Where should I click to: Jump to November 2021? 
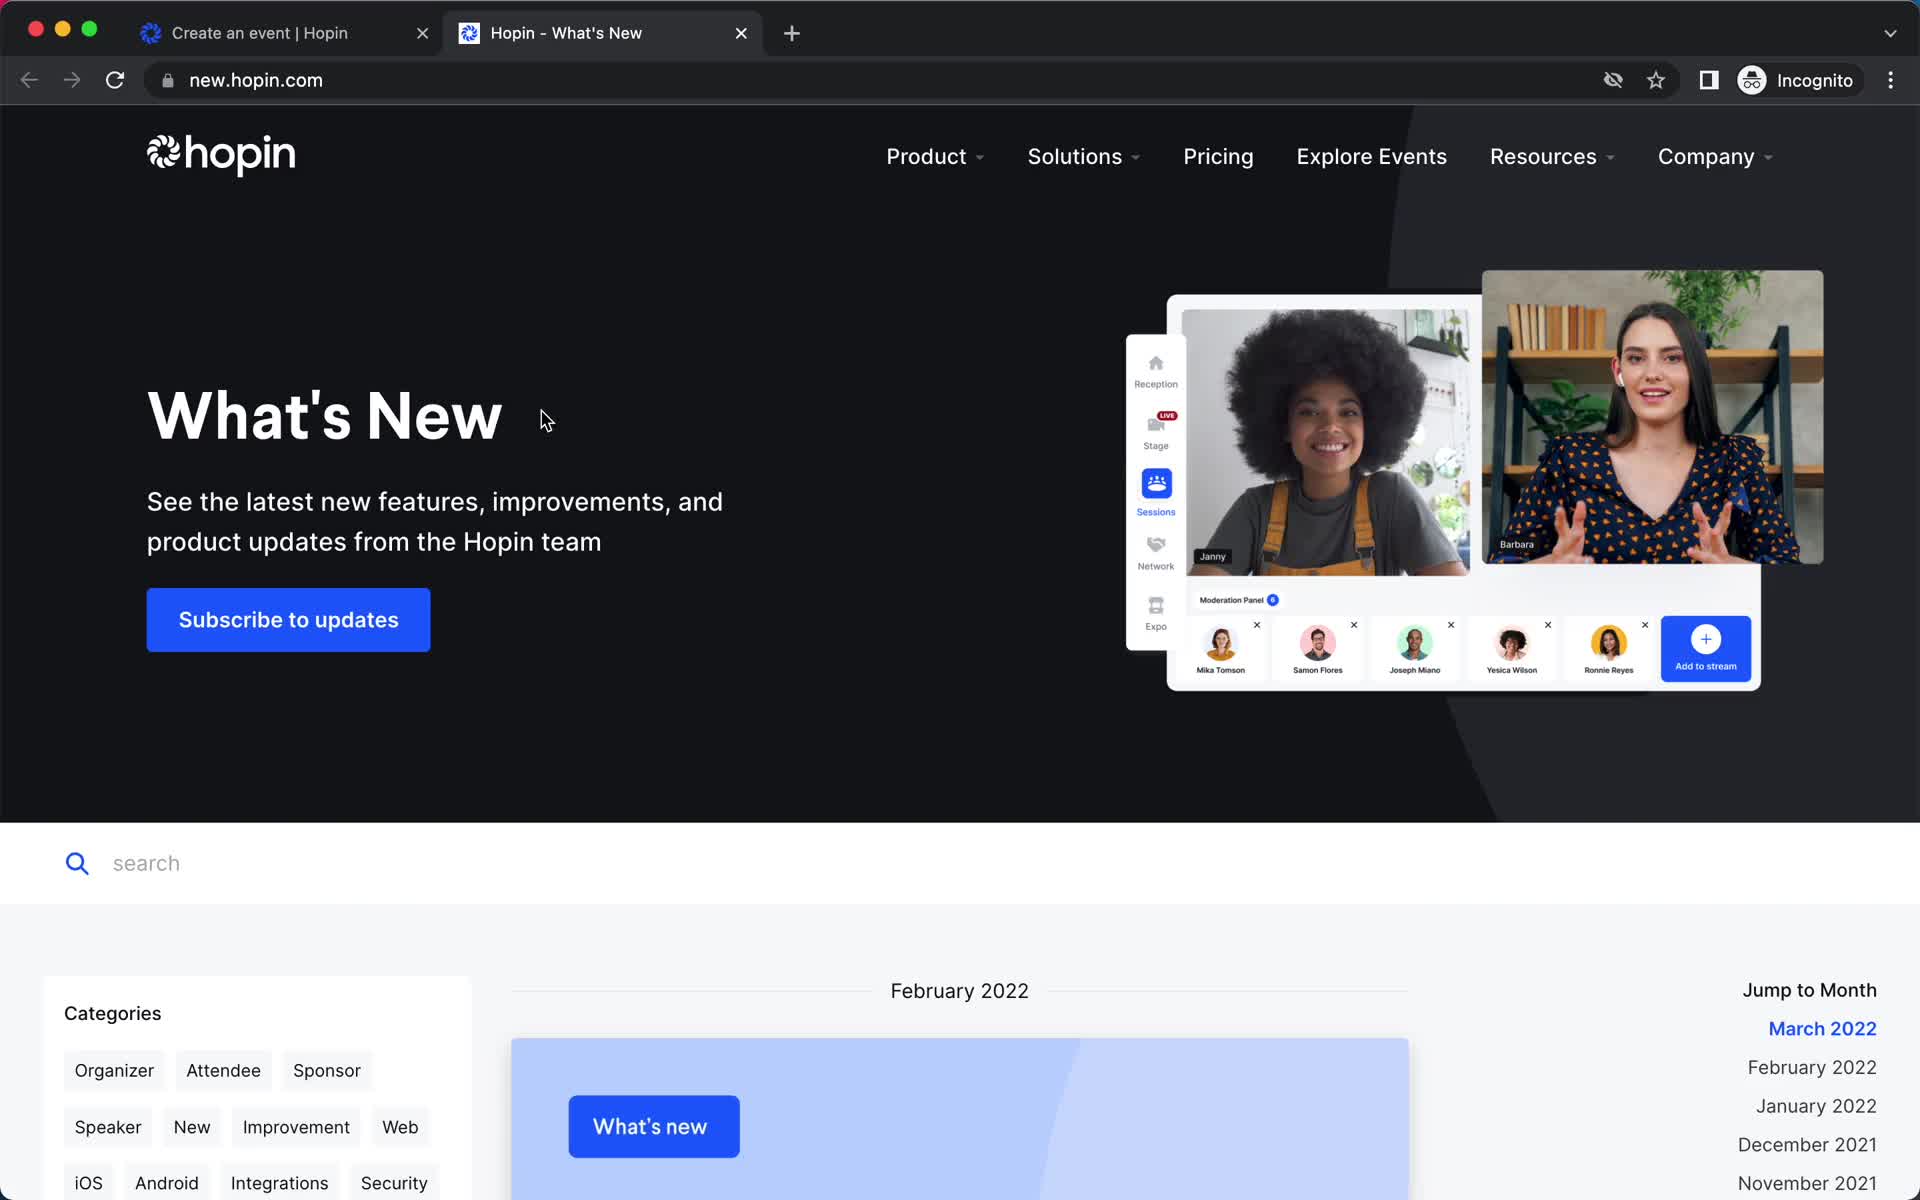click(x=1807, y=1184)
